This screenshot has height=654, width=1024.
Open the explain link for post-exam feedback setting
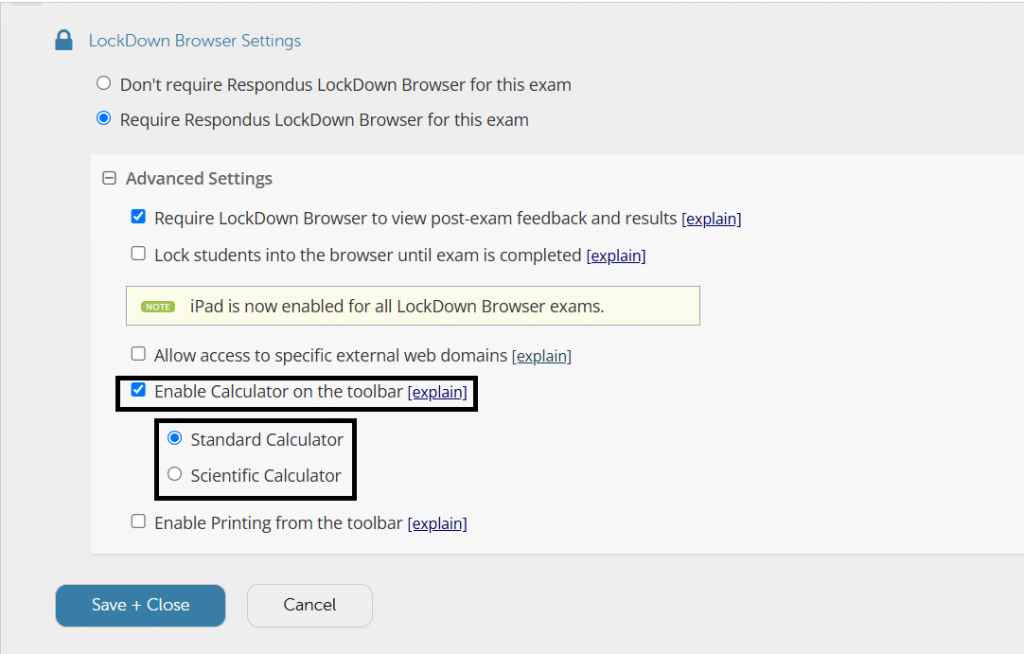click(x=711, y=218)
